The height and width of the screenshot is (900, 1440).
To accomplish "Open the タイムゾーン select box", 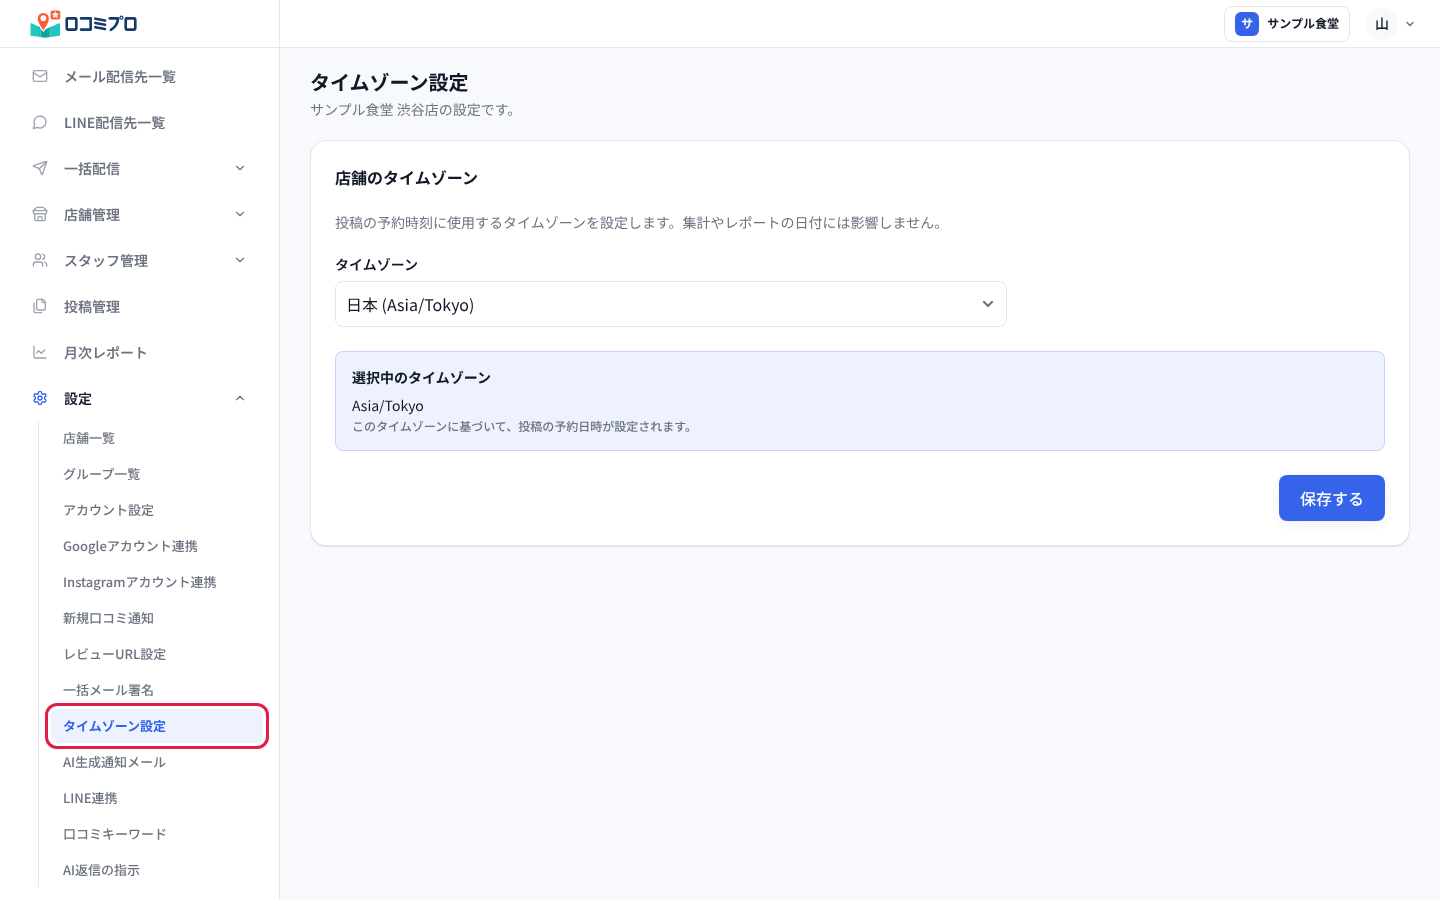I will pyautogui.click(x=670, y=304).
